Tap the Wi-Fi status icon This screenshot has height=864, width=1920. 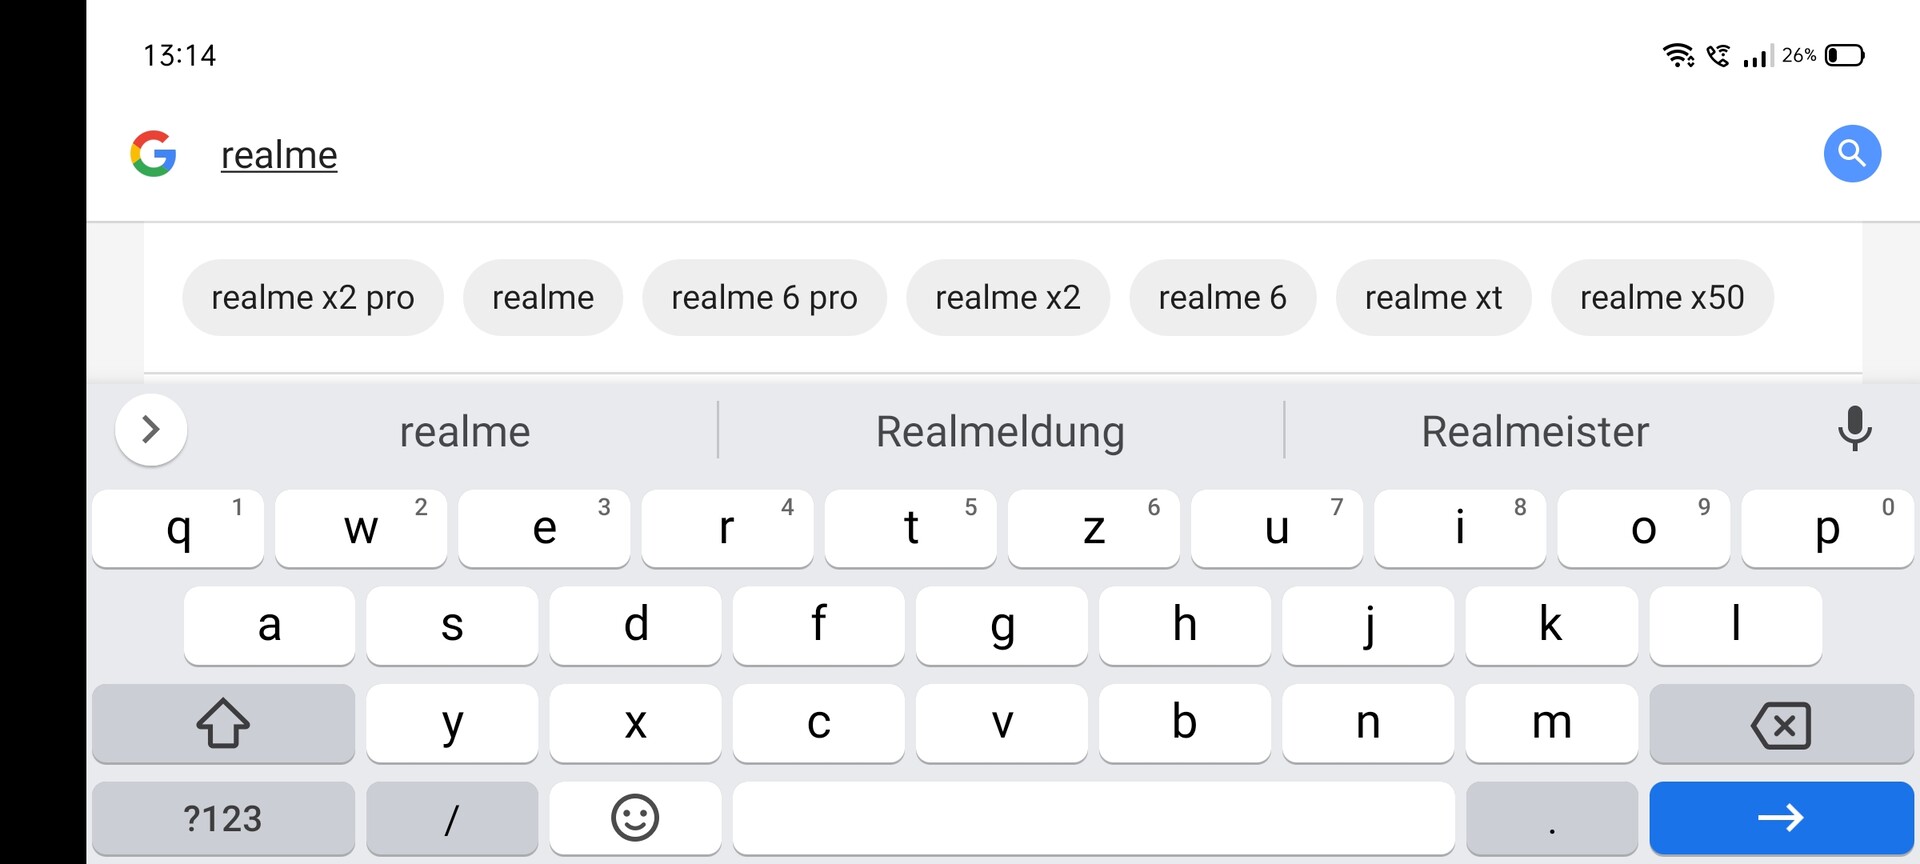(x=1677, y=55)
